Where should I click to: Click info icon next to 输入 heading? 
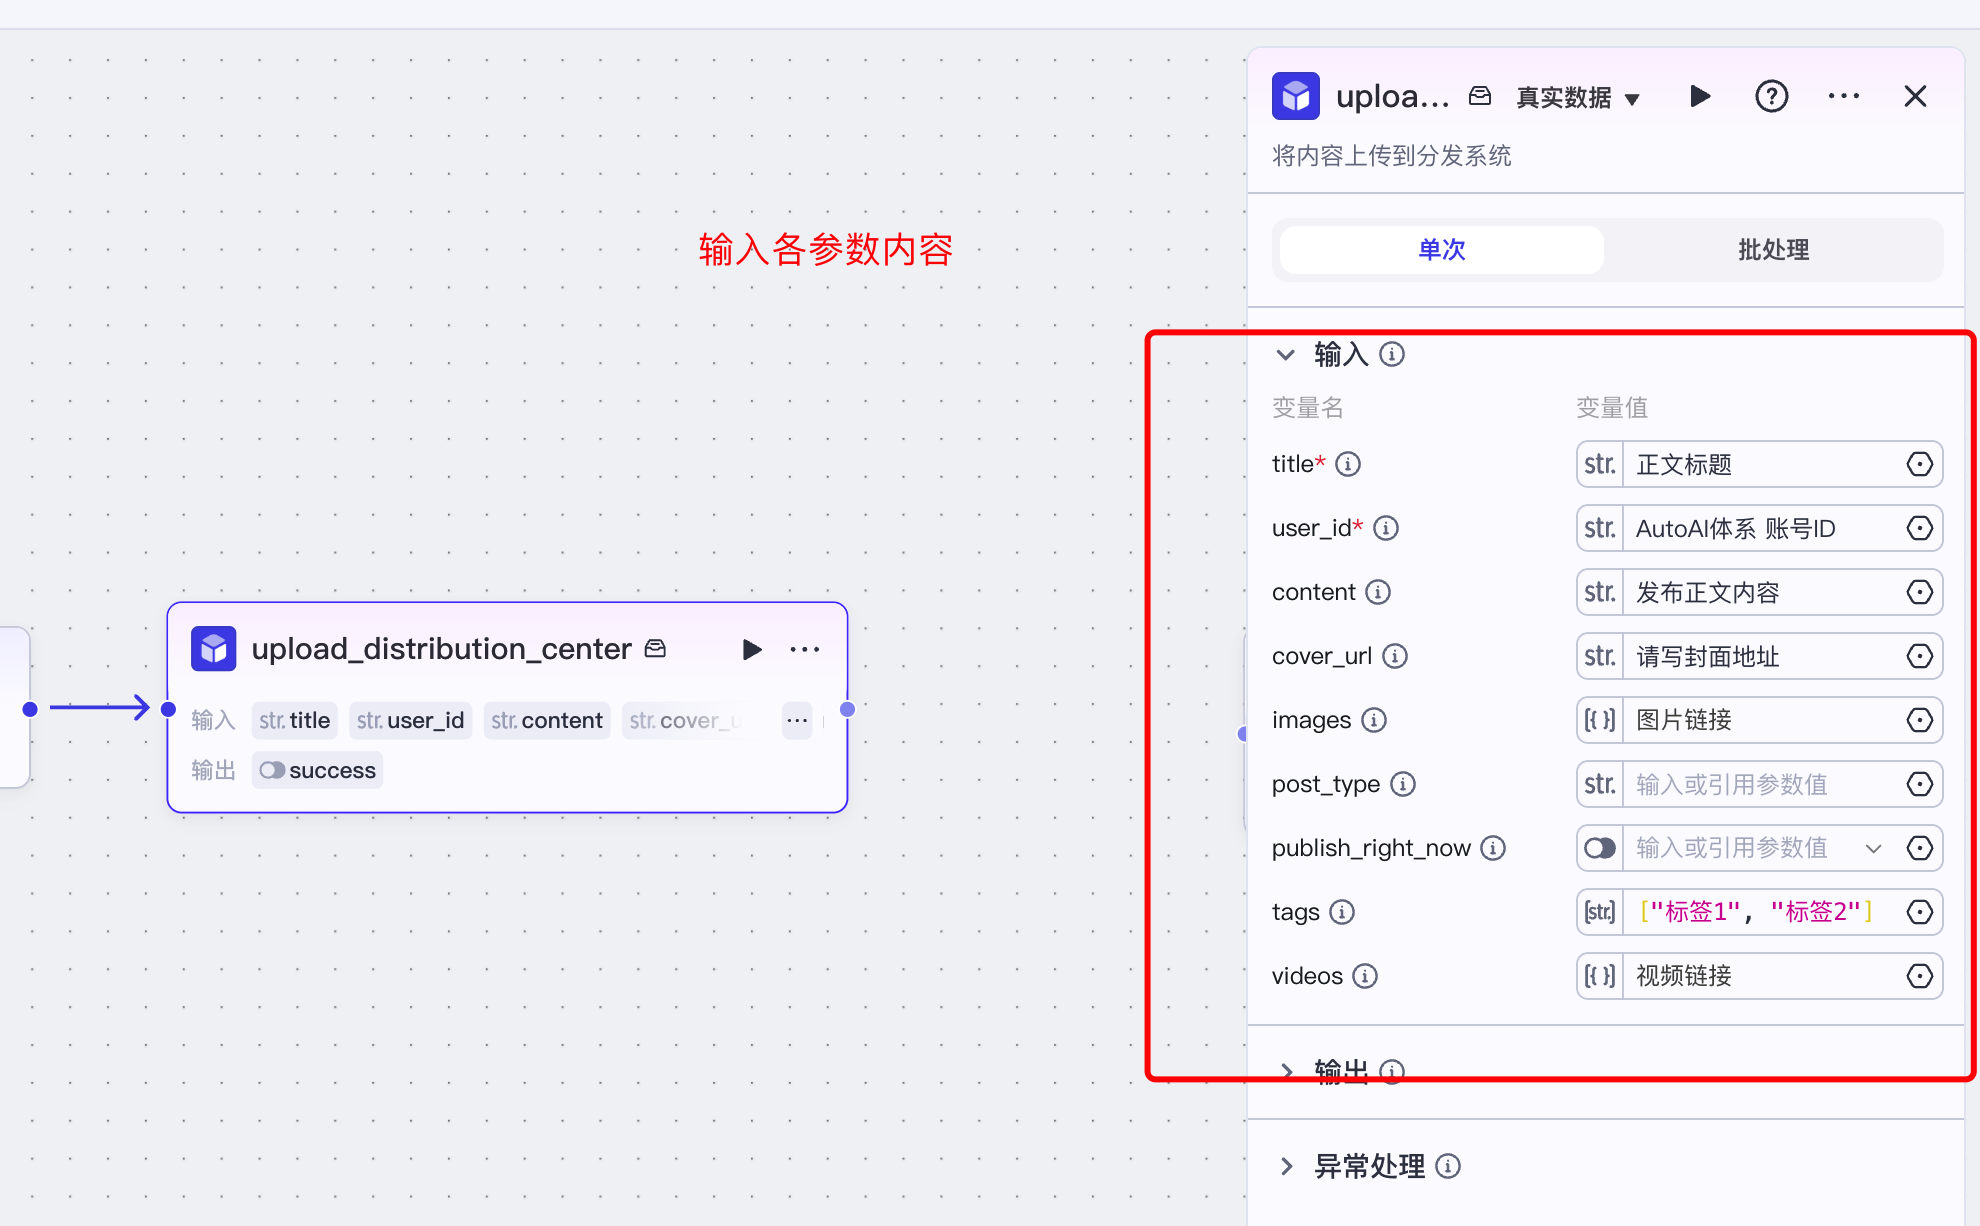(1392, 354)
